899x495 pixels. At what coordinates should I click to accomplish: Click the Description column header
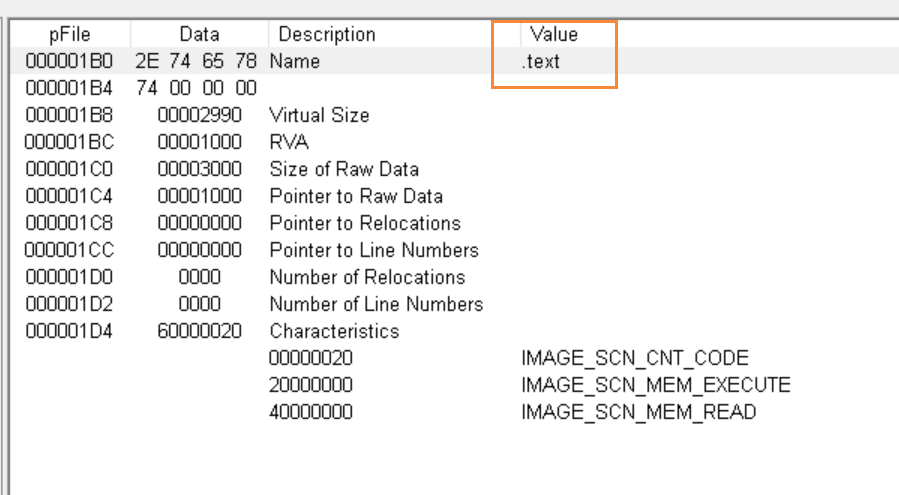327,34
